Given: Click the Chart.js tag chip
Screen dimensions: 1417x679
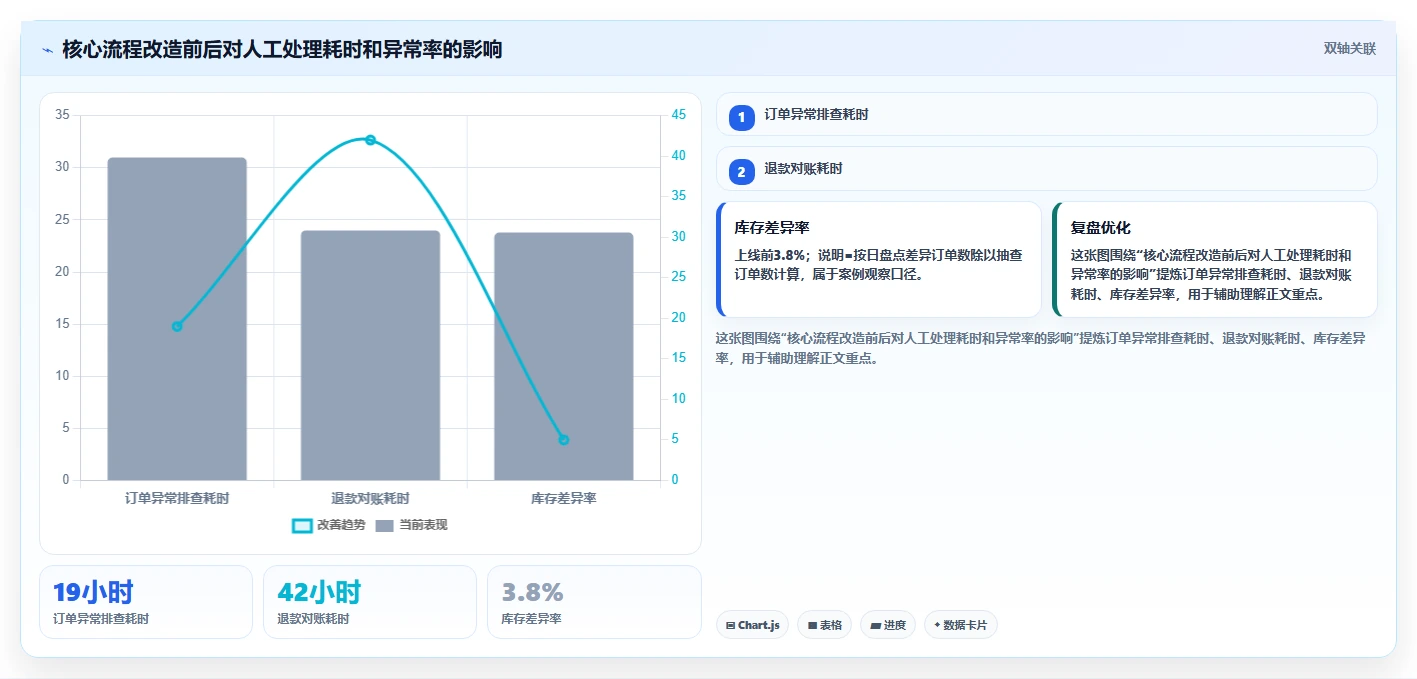Looking at the screenshot, I should coord(752,625).
